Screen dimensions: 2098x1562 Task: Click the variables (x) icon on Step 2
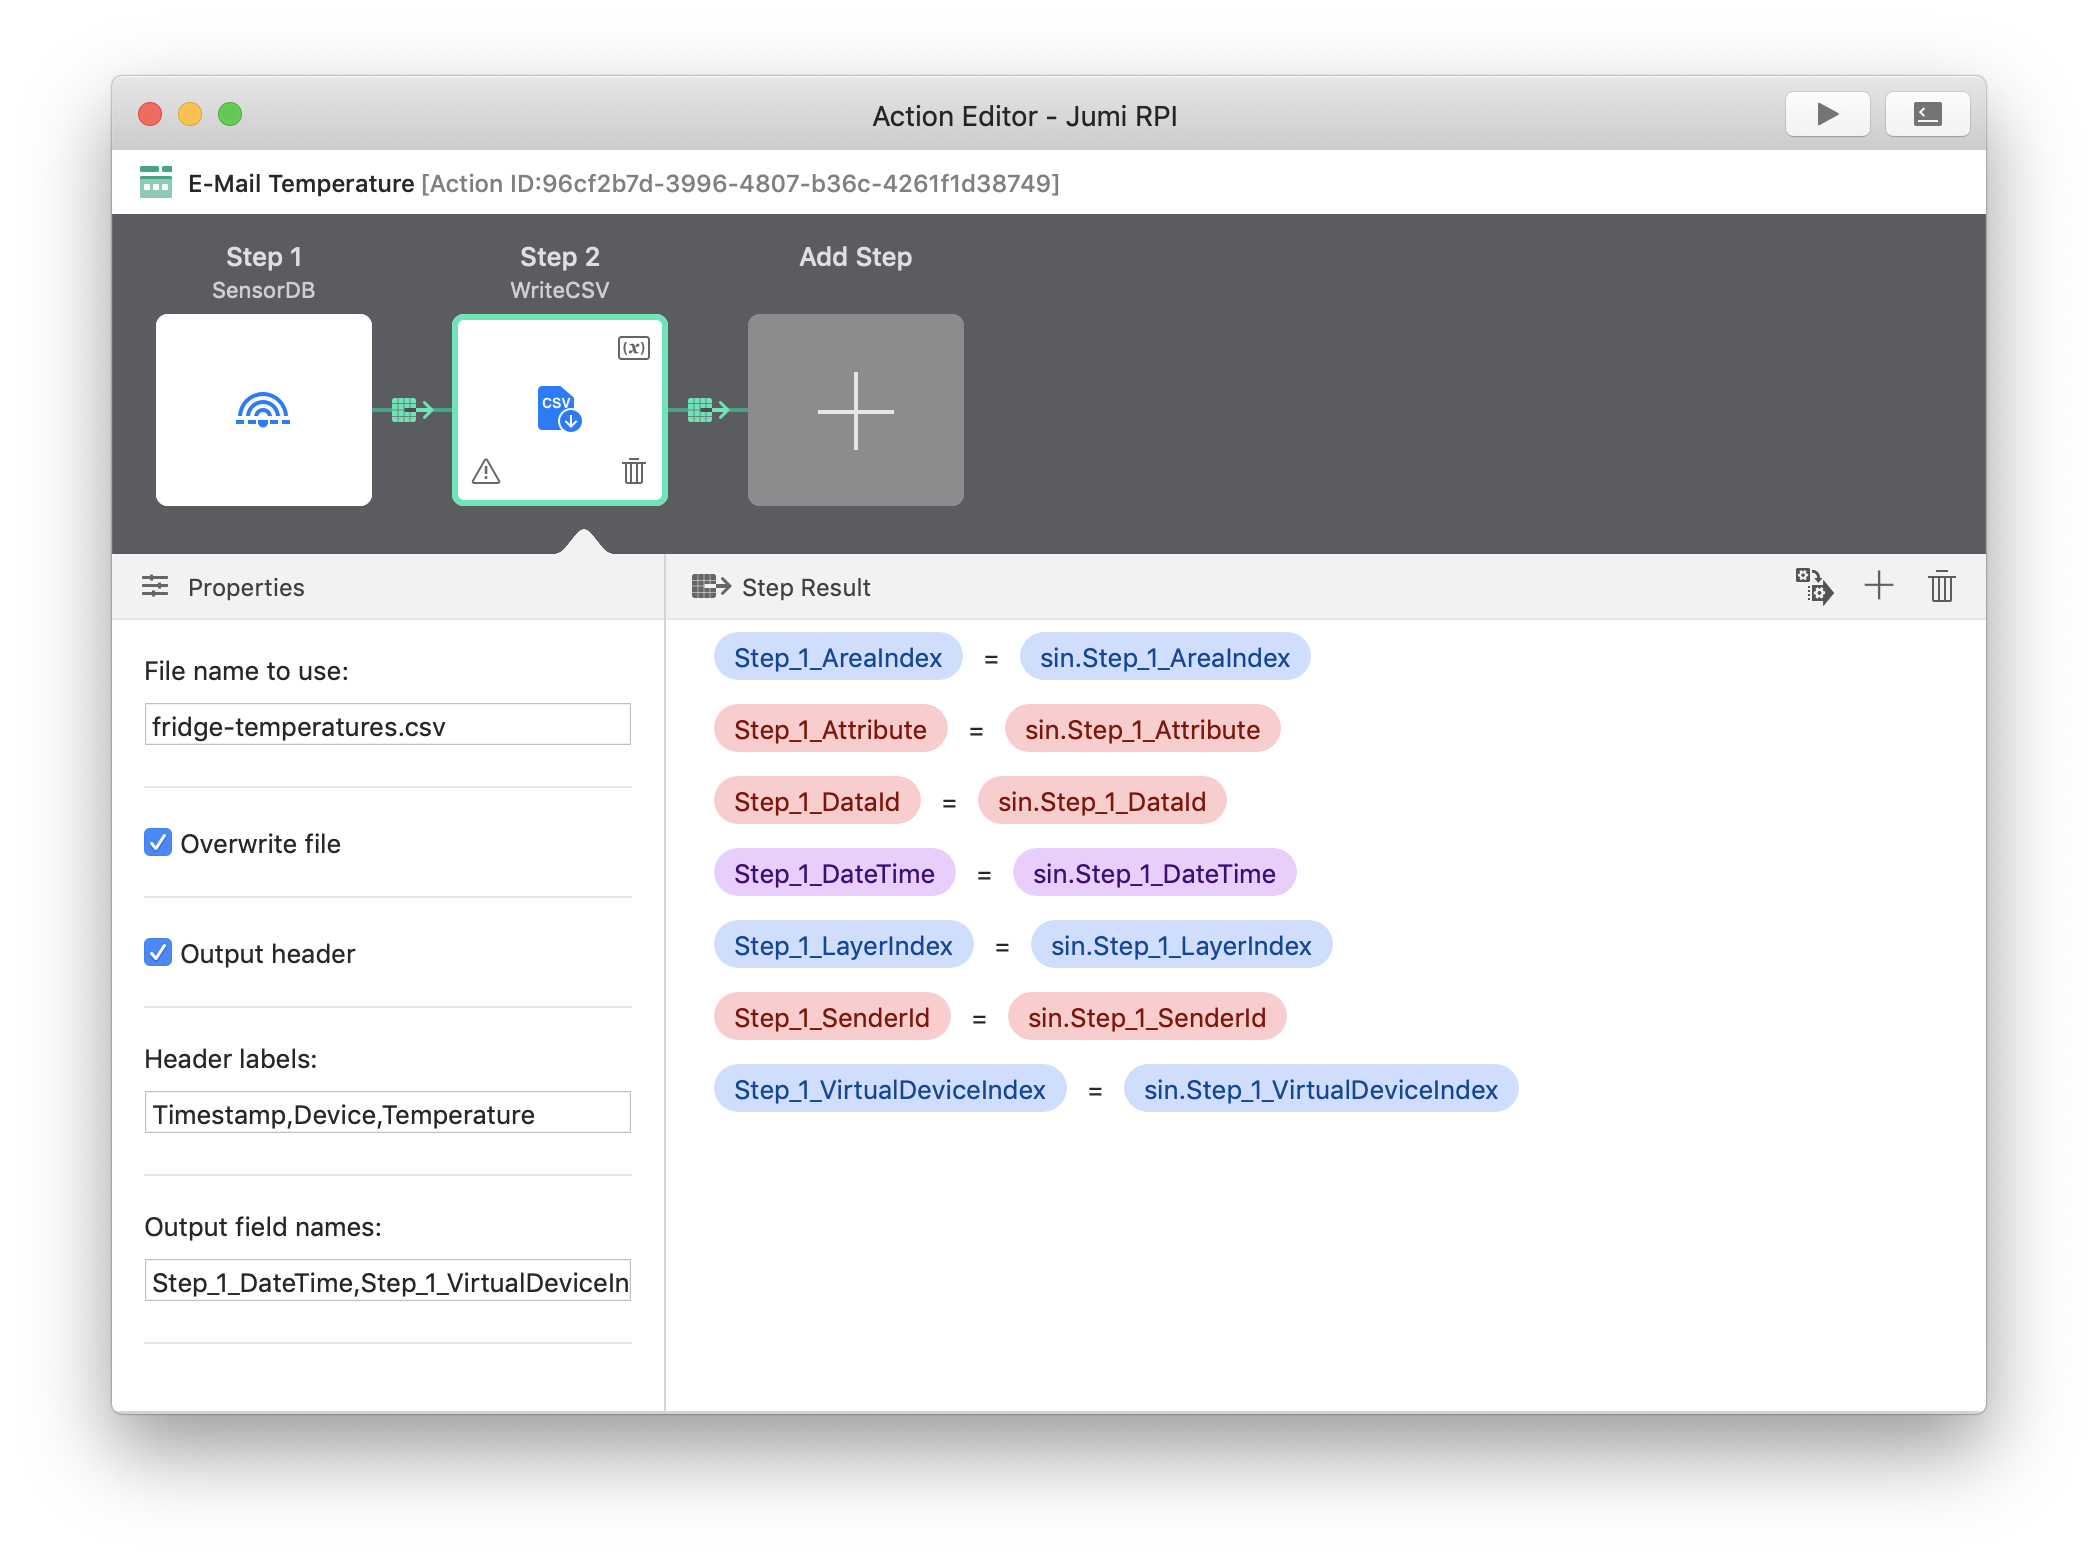(634, 348)
